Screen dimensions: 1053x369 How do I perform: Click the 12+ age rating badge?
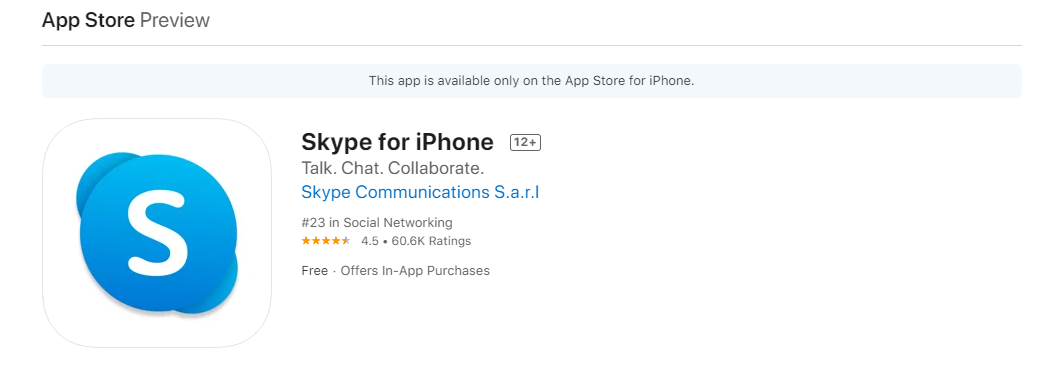coord(525,142)
